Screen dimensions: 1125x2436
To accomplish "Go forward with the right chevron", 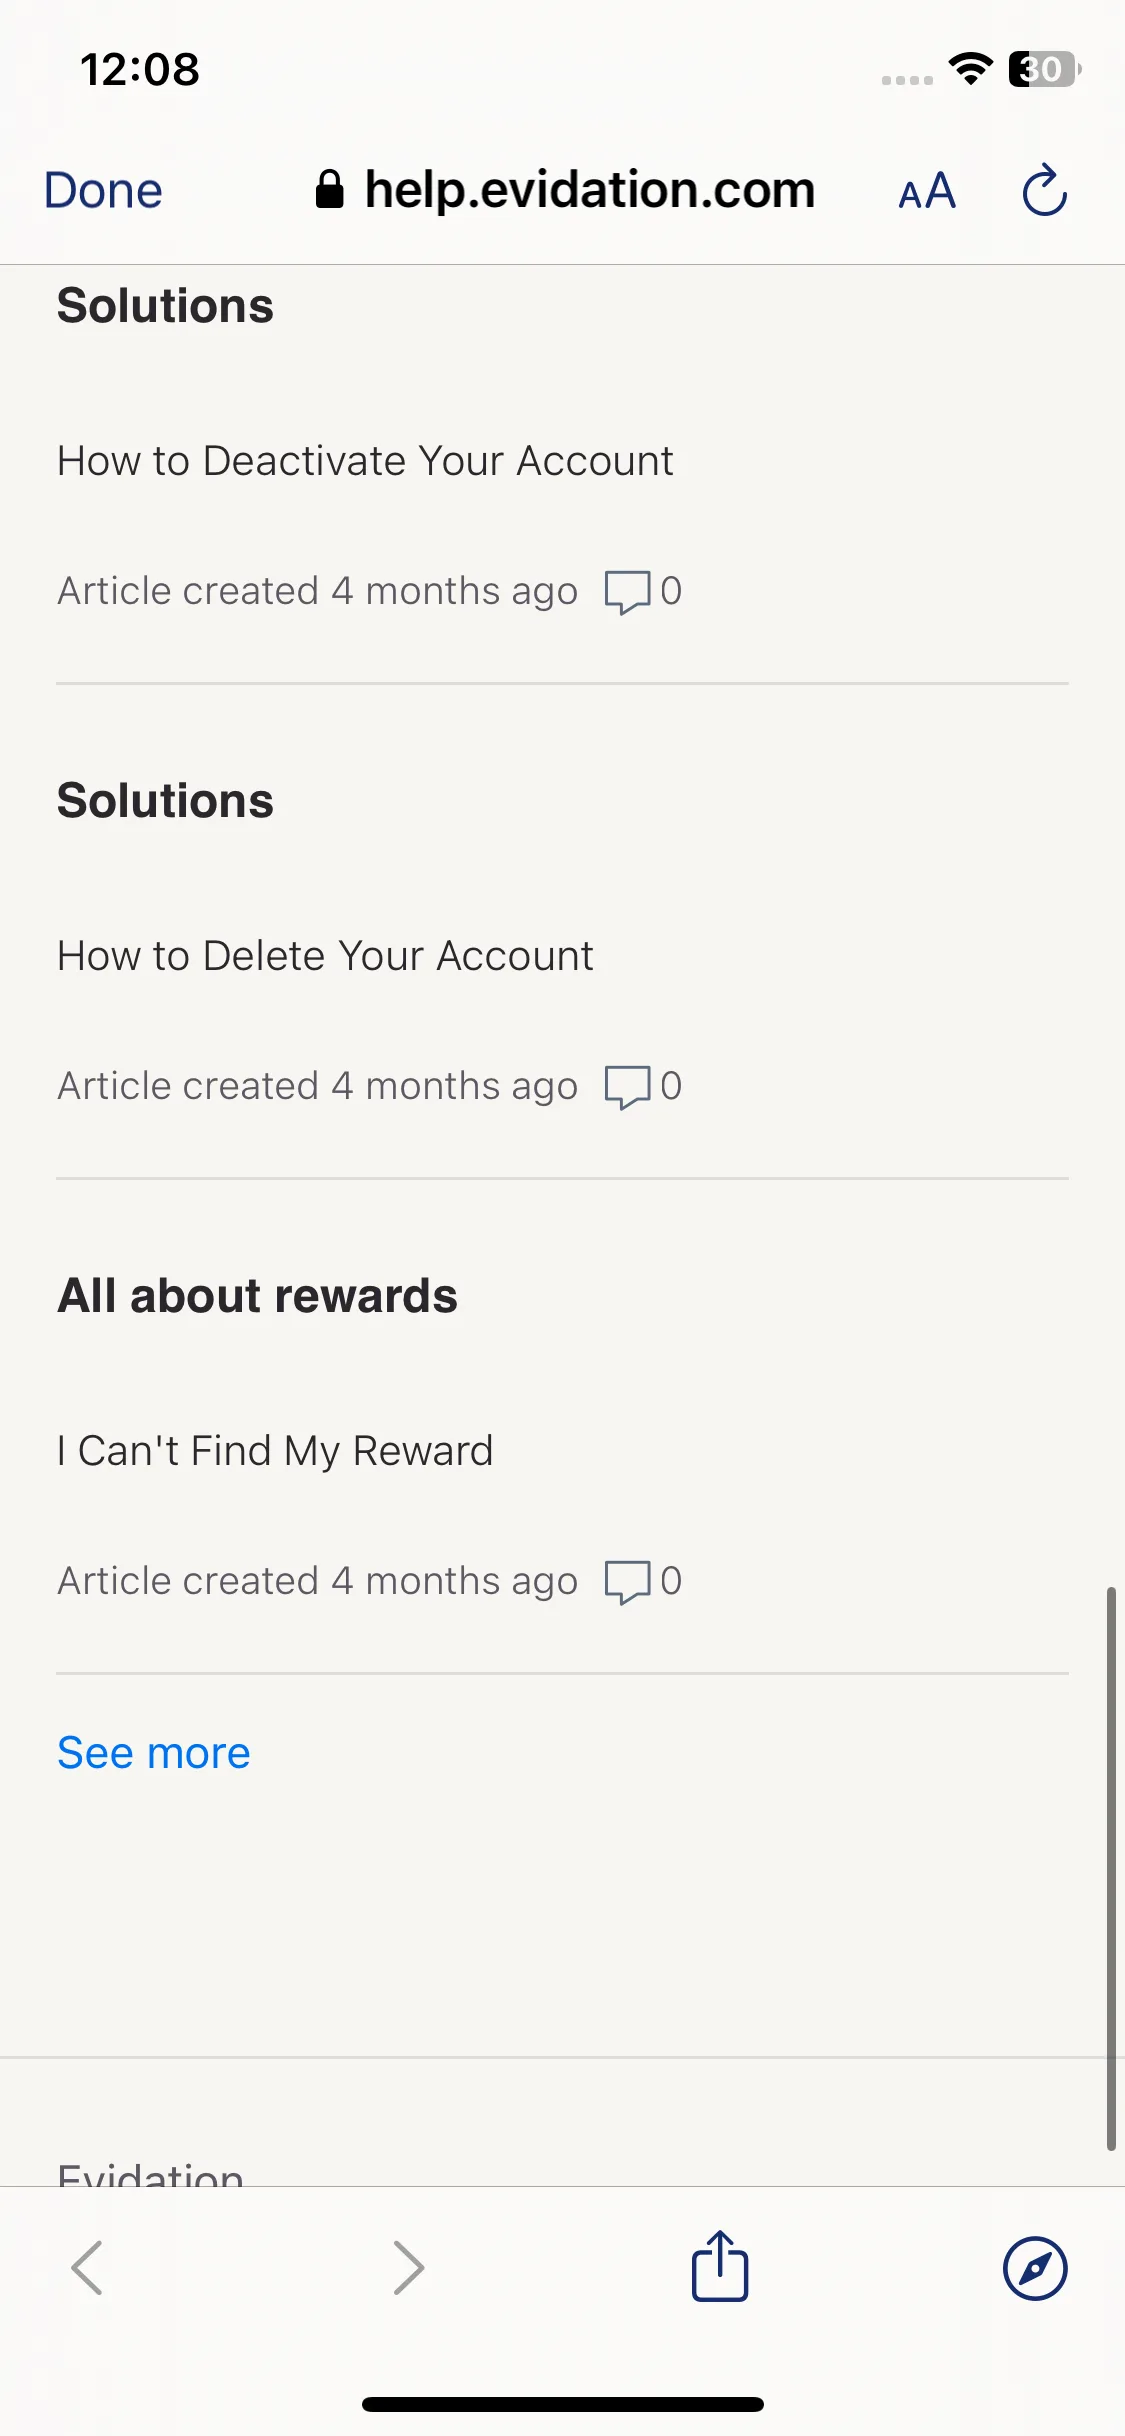I will 408,2267.
